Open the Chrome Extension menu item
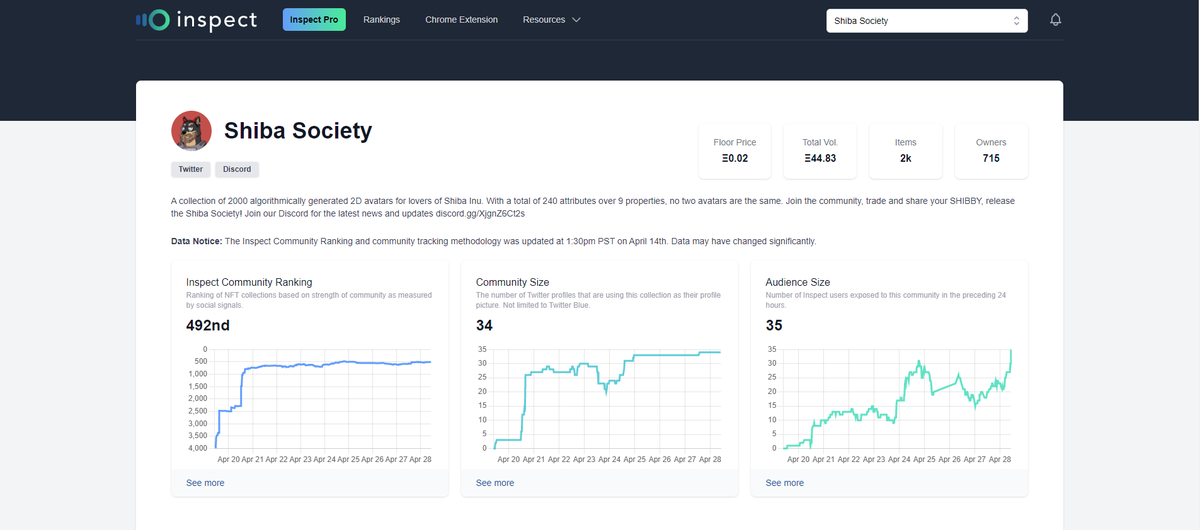Image resolution: width=1200 pixels, height=530 pixels. pyautogui.click(x=461, y=20)
